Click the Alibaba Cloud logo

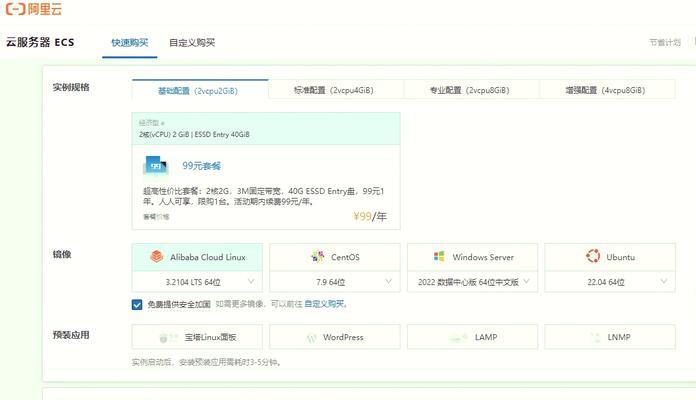(x=34, y=9)
